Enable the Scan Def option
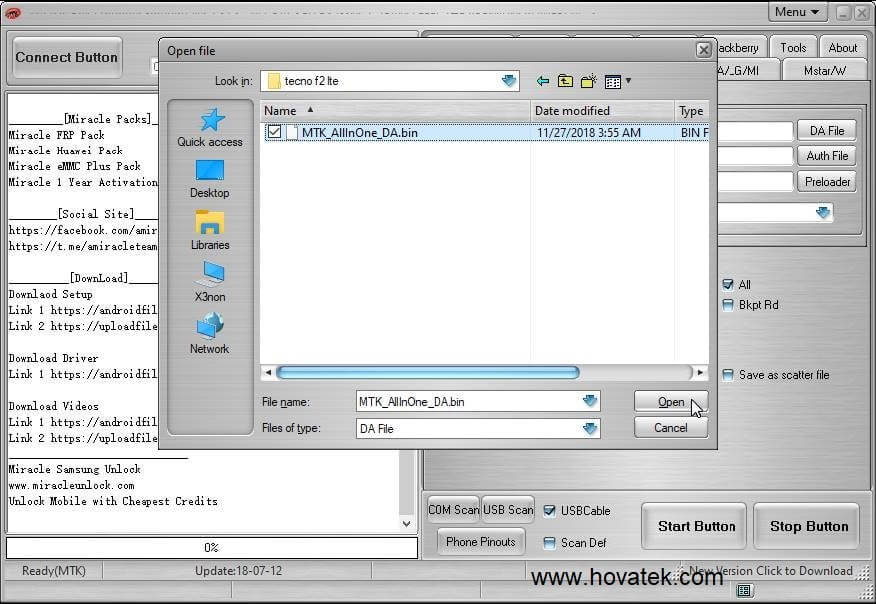876x604 pixels. click(548, 543)
